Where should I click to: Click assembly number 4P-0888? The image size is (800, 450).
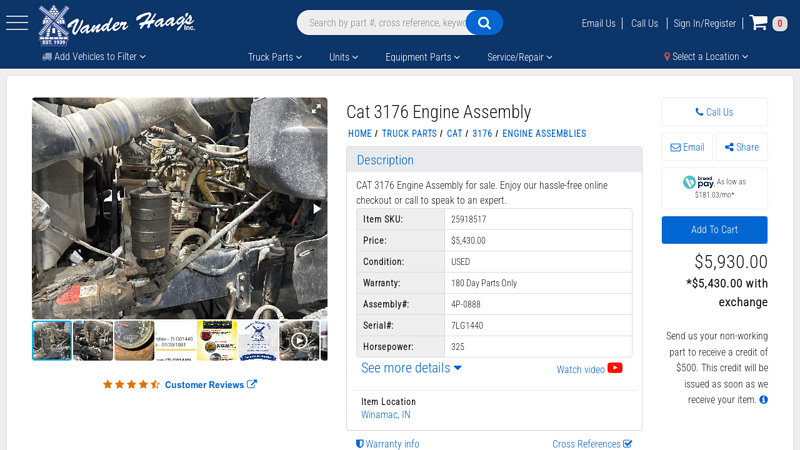pyautogui.click(x=465, y=304)
